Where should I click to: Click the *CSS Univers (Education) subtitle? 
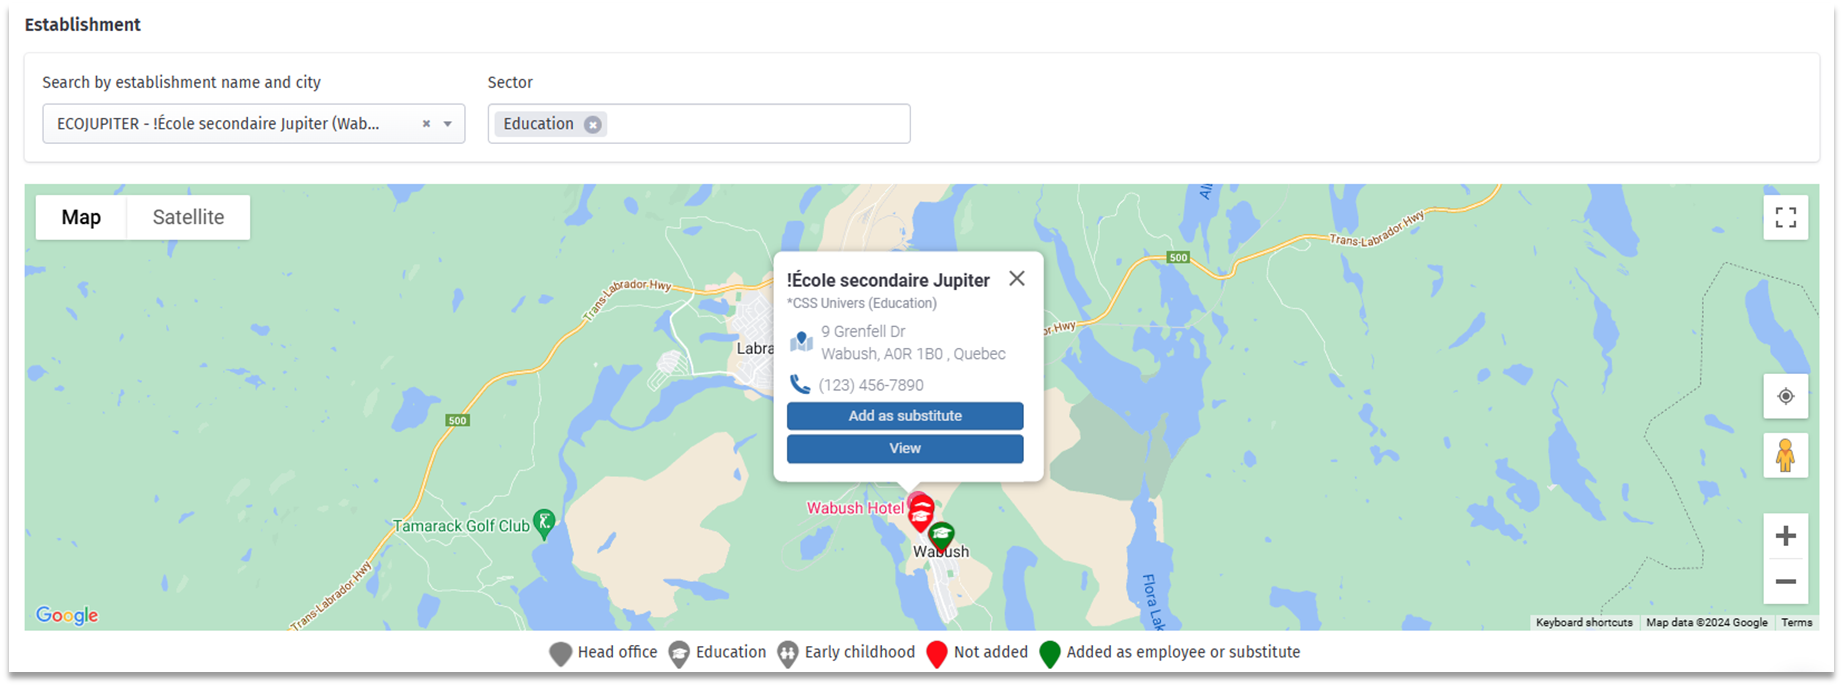coord(862,303)
